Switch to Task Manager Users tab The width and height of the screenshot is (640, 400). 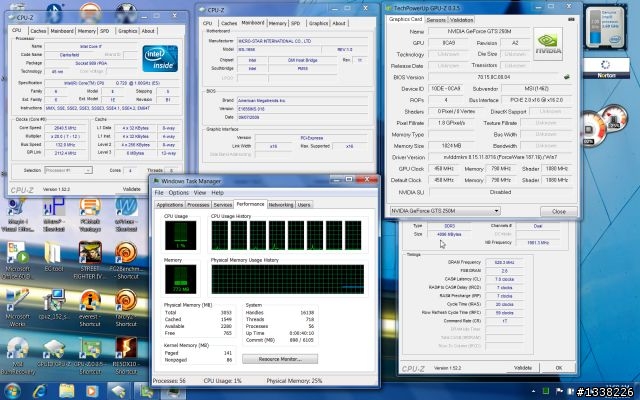coord(304,205)
